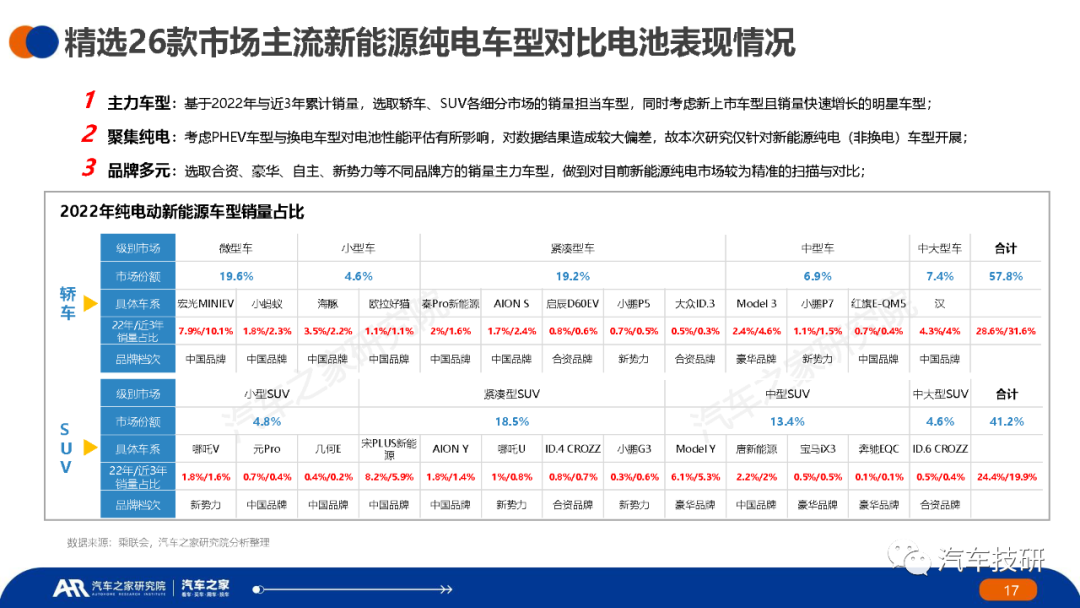Click the 大众ID.3 model cell
Viewport: 1080px width, 608px height.
pyautogui.click(x=695, y=304)
